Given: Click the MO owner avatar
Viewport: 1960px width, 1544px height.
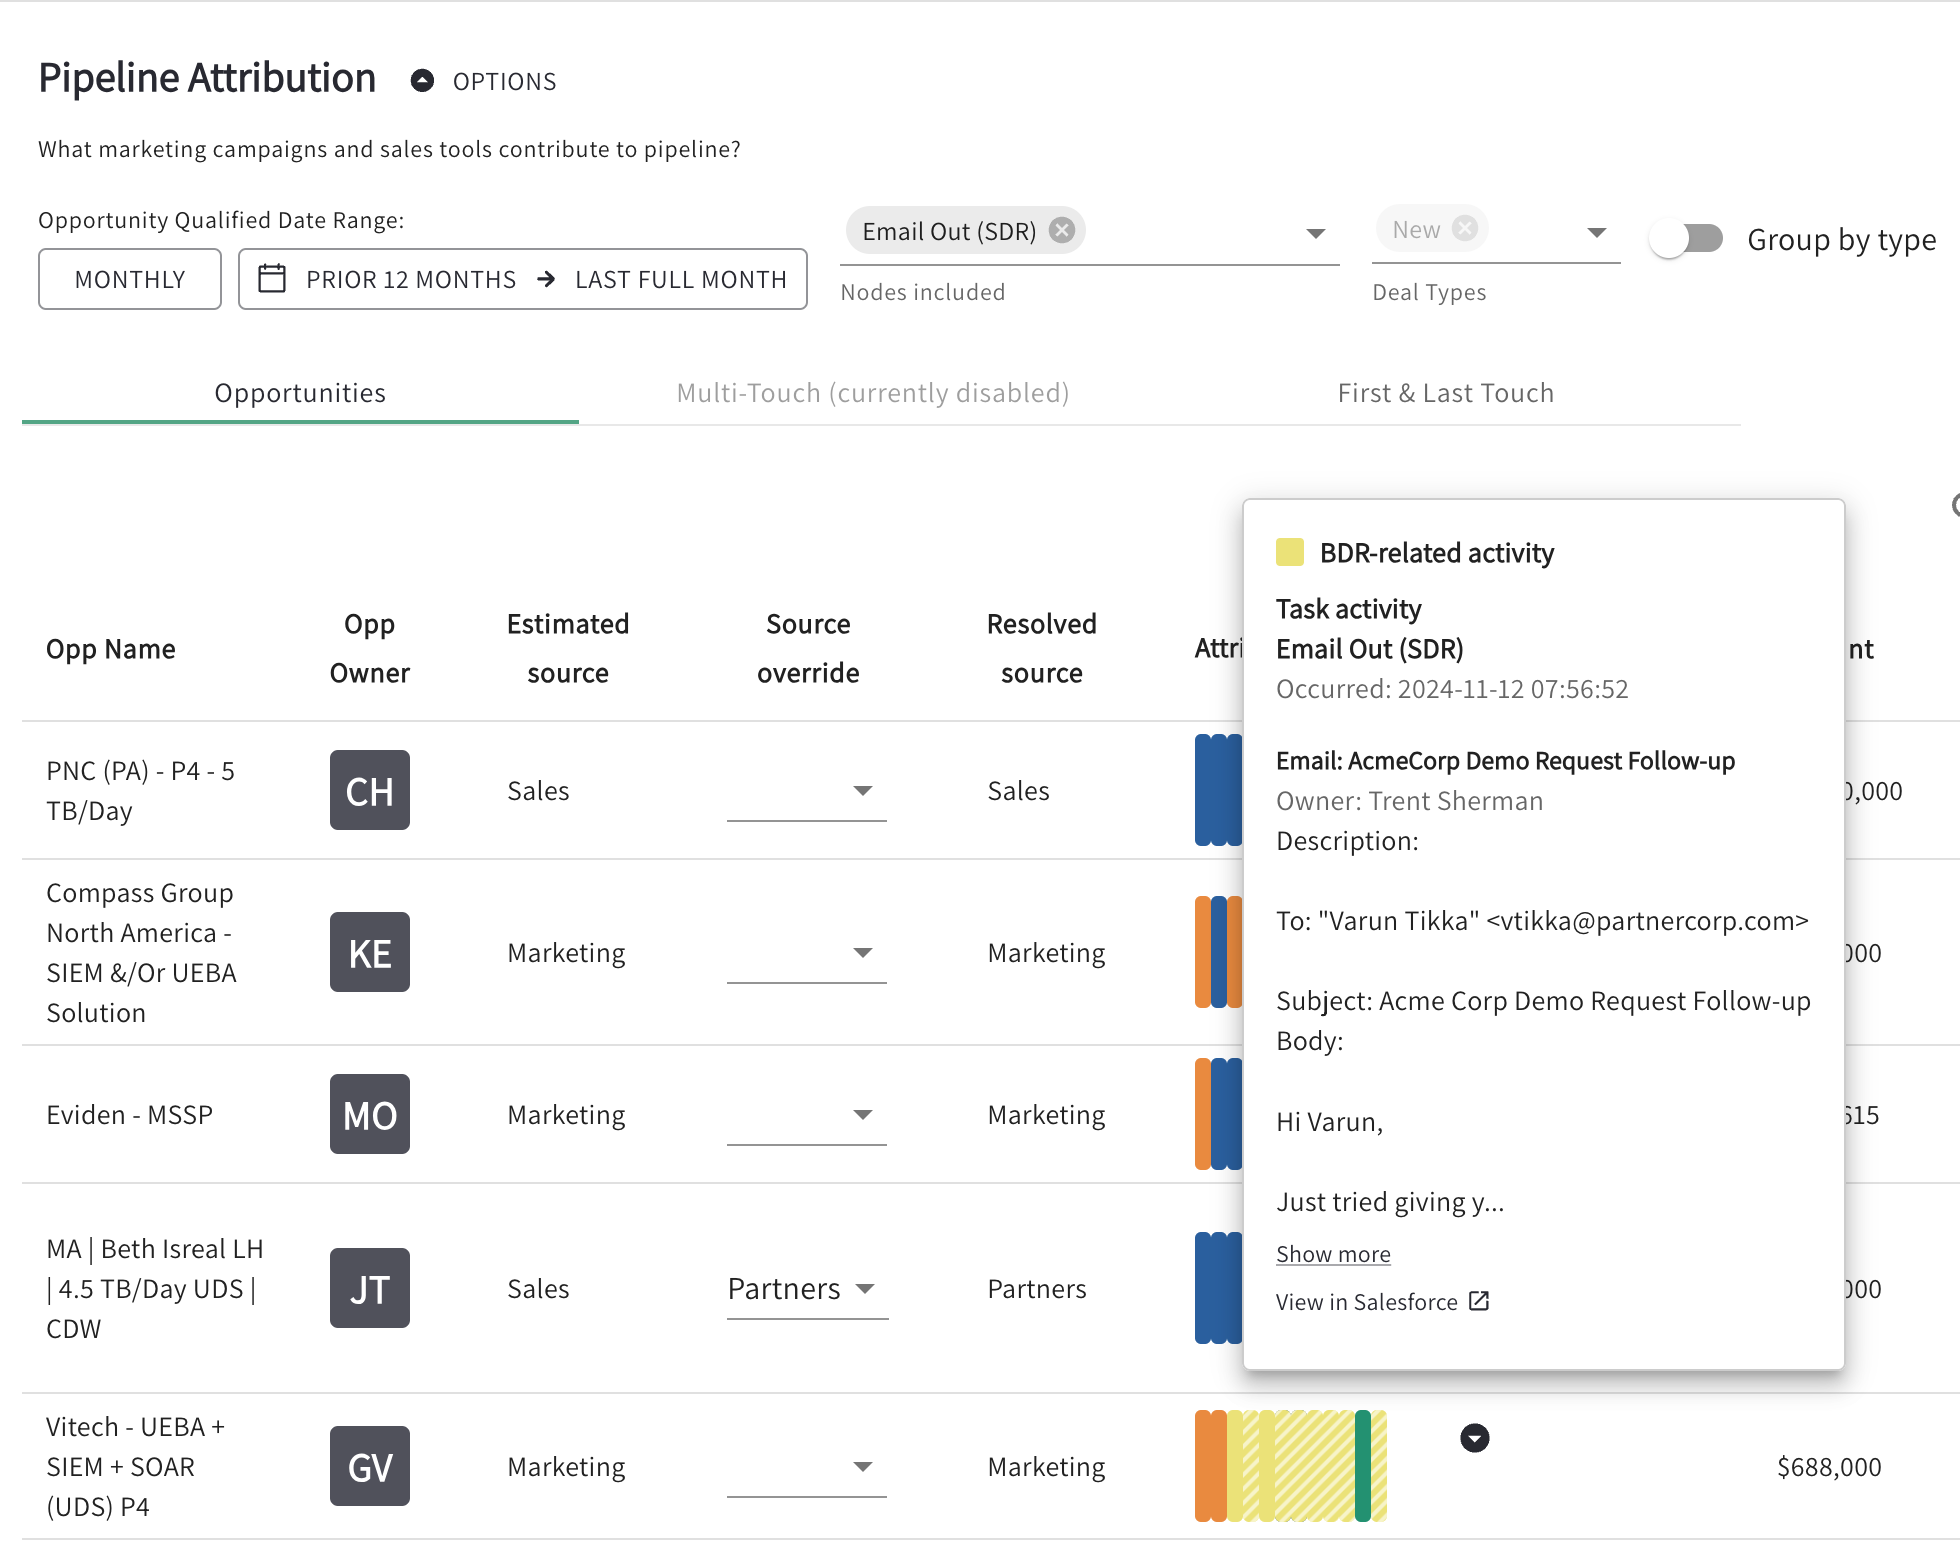Looking at the screenshot, I should (x=370, y=1114).
